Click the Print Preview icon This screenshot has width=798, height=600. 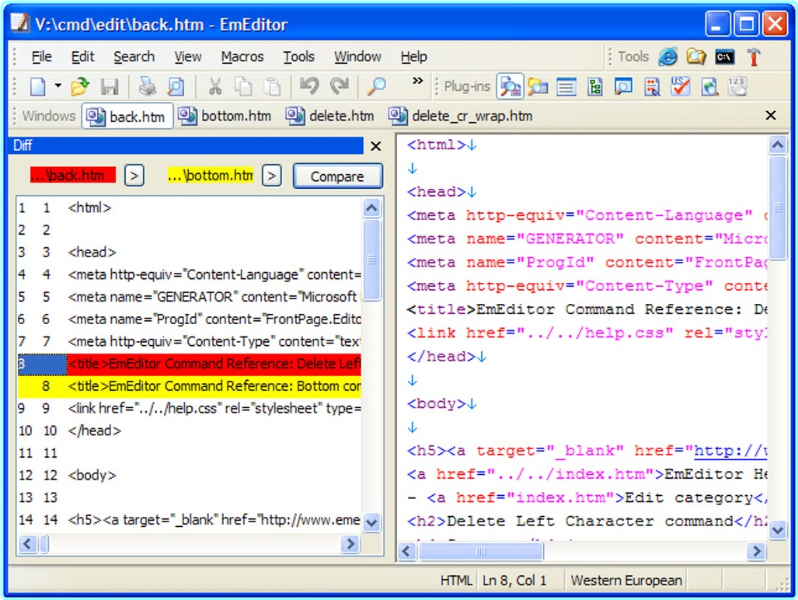tap(176, 87)
